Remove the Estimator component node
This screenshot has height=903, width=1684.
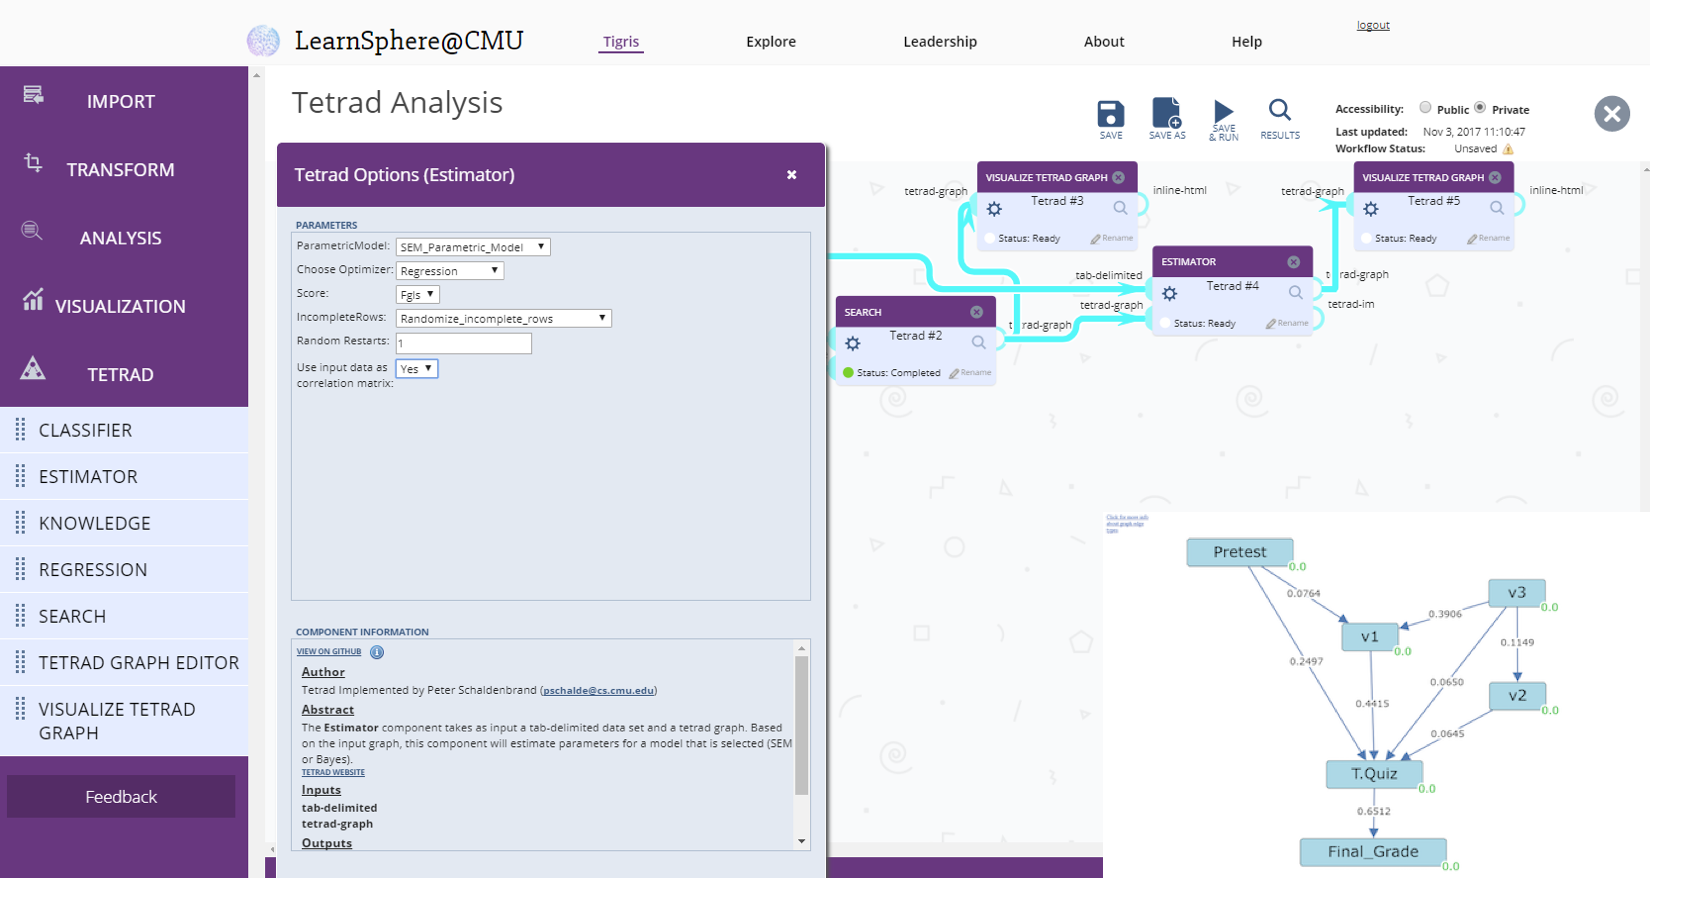coord(1293,262)
